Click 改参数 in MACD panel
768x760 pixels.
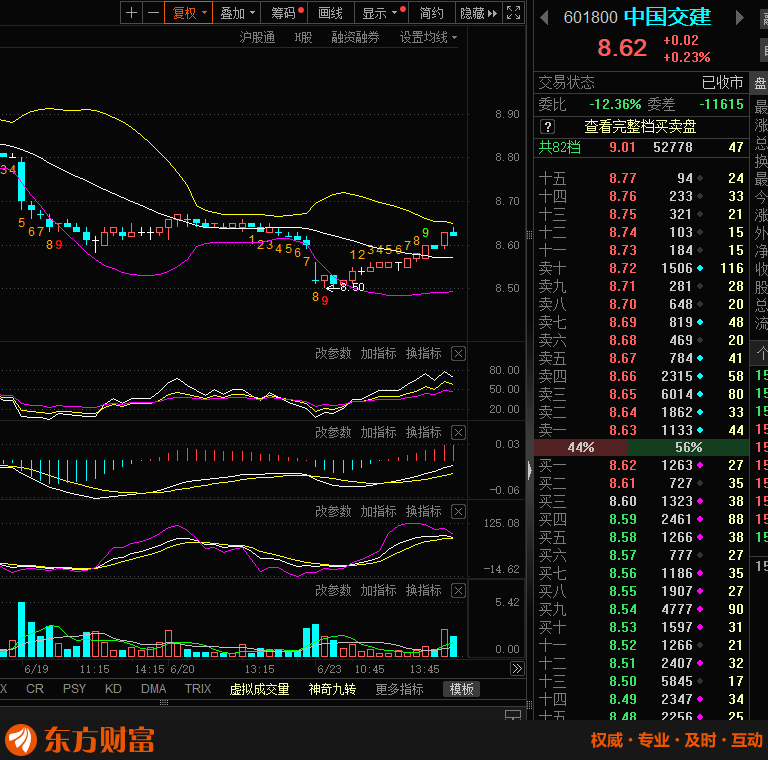(x=333, y=432)
